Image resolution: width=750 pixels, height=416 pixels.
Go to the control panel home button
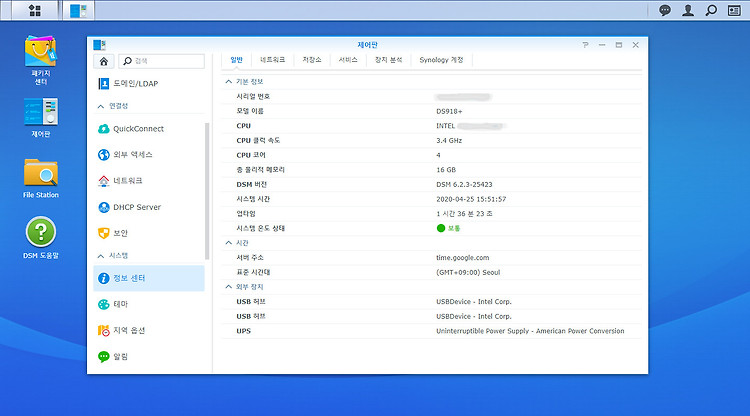point(104,61)
